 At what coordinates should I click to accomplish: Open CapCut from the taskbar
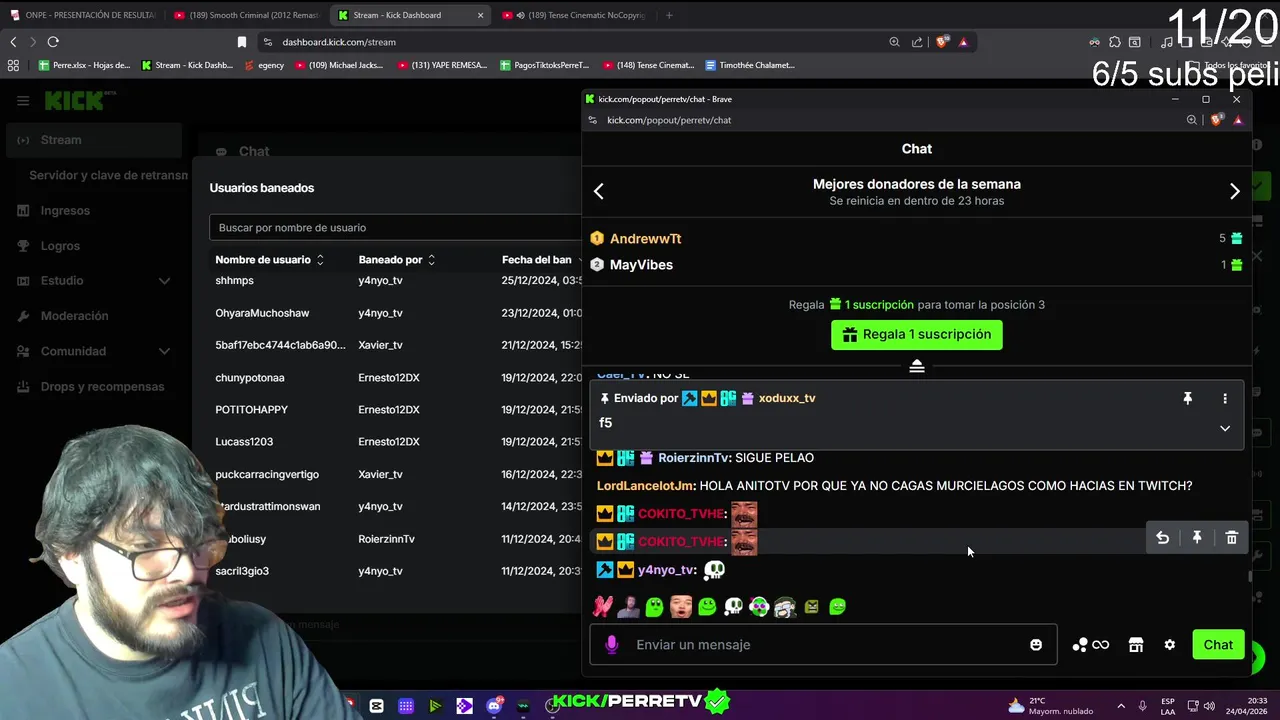click(x=376, y=706)
